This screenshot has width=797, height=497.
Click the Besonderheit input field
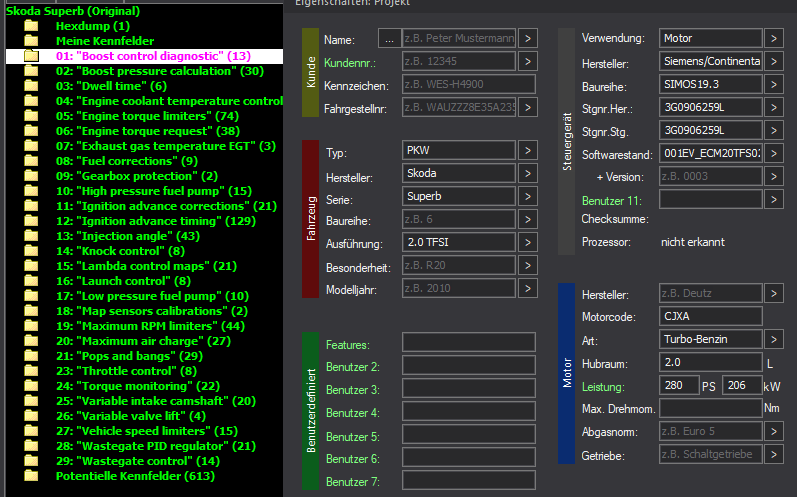click(x=459, y=265)
